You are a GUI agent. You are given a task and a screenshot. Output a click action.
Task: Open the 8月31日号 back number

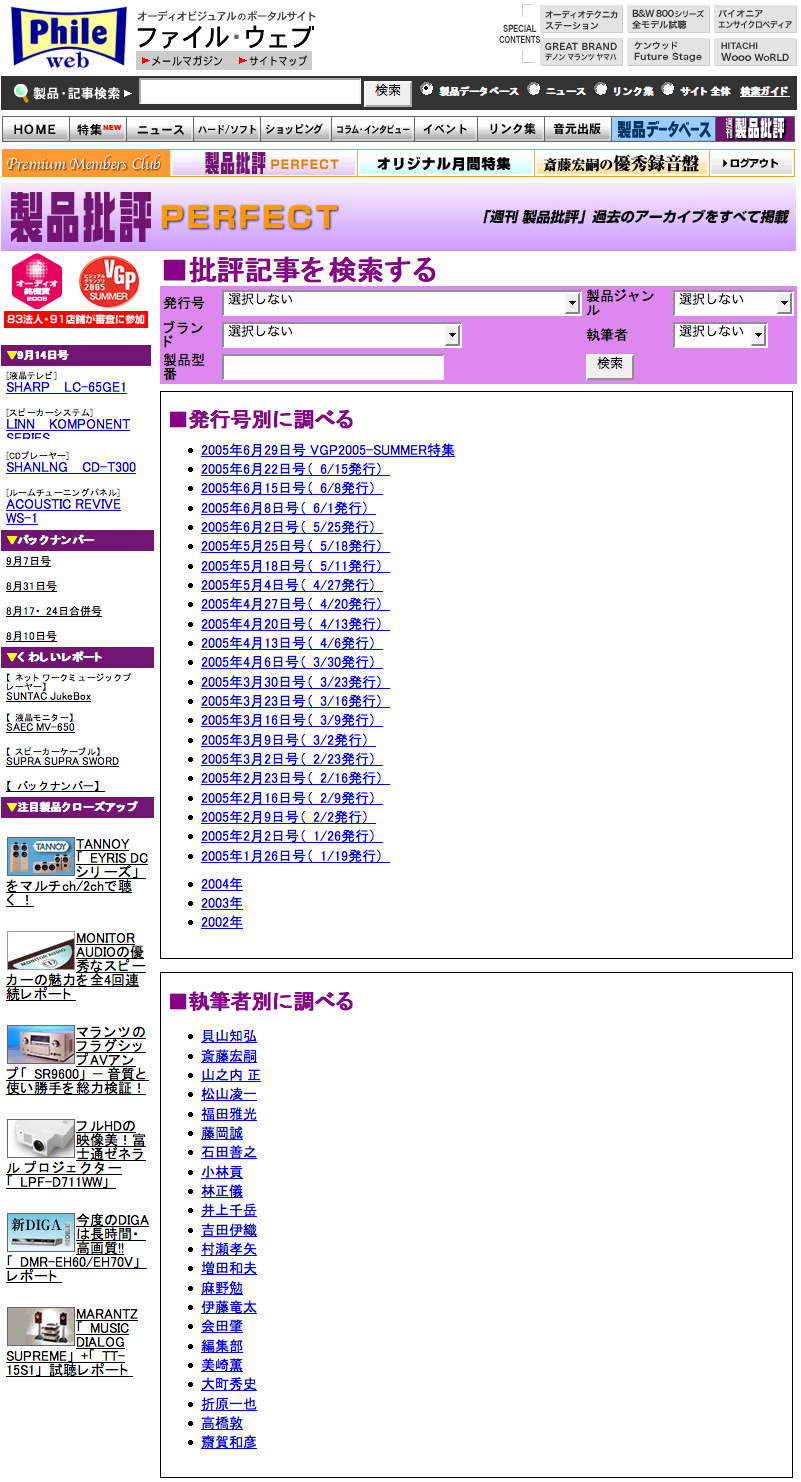(x=31, y=587)
